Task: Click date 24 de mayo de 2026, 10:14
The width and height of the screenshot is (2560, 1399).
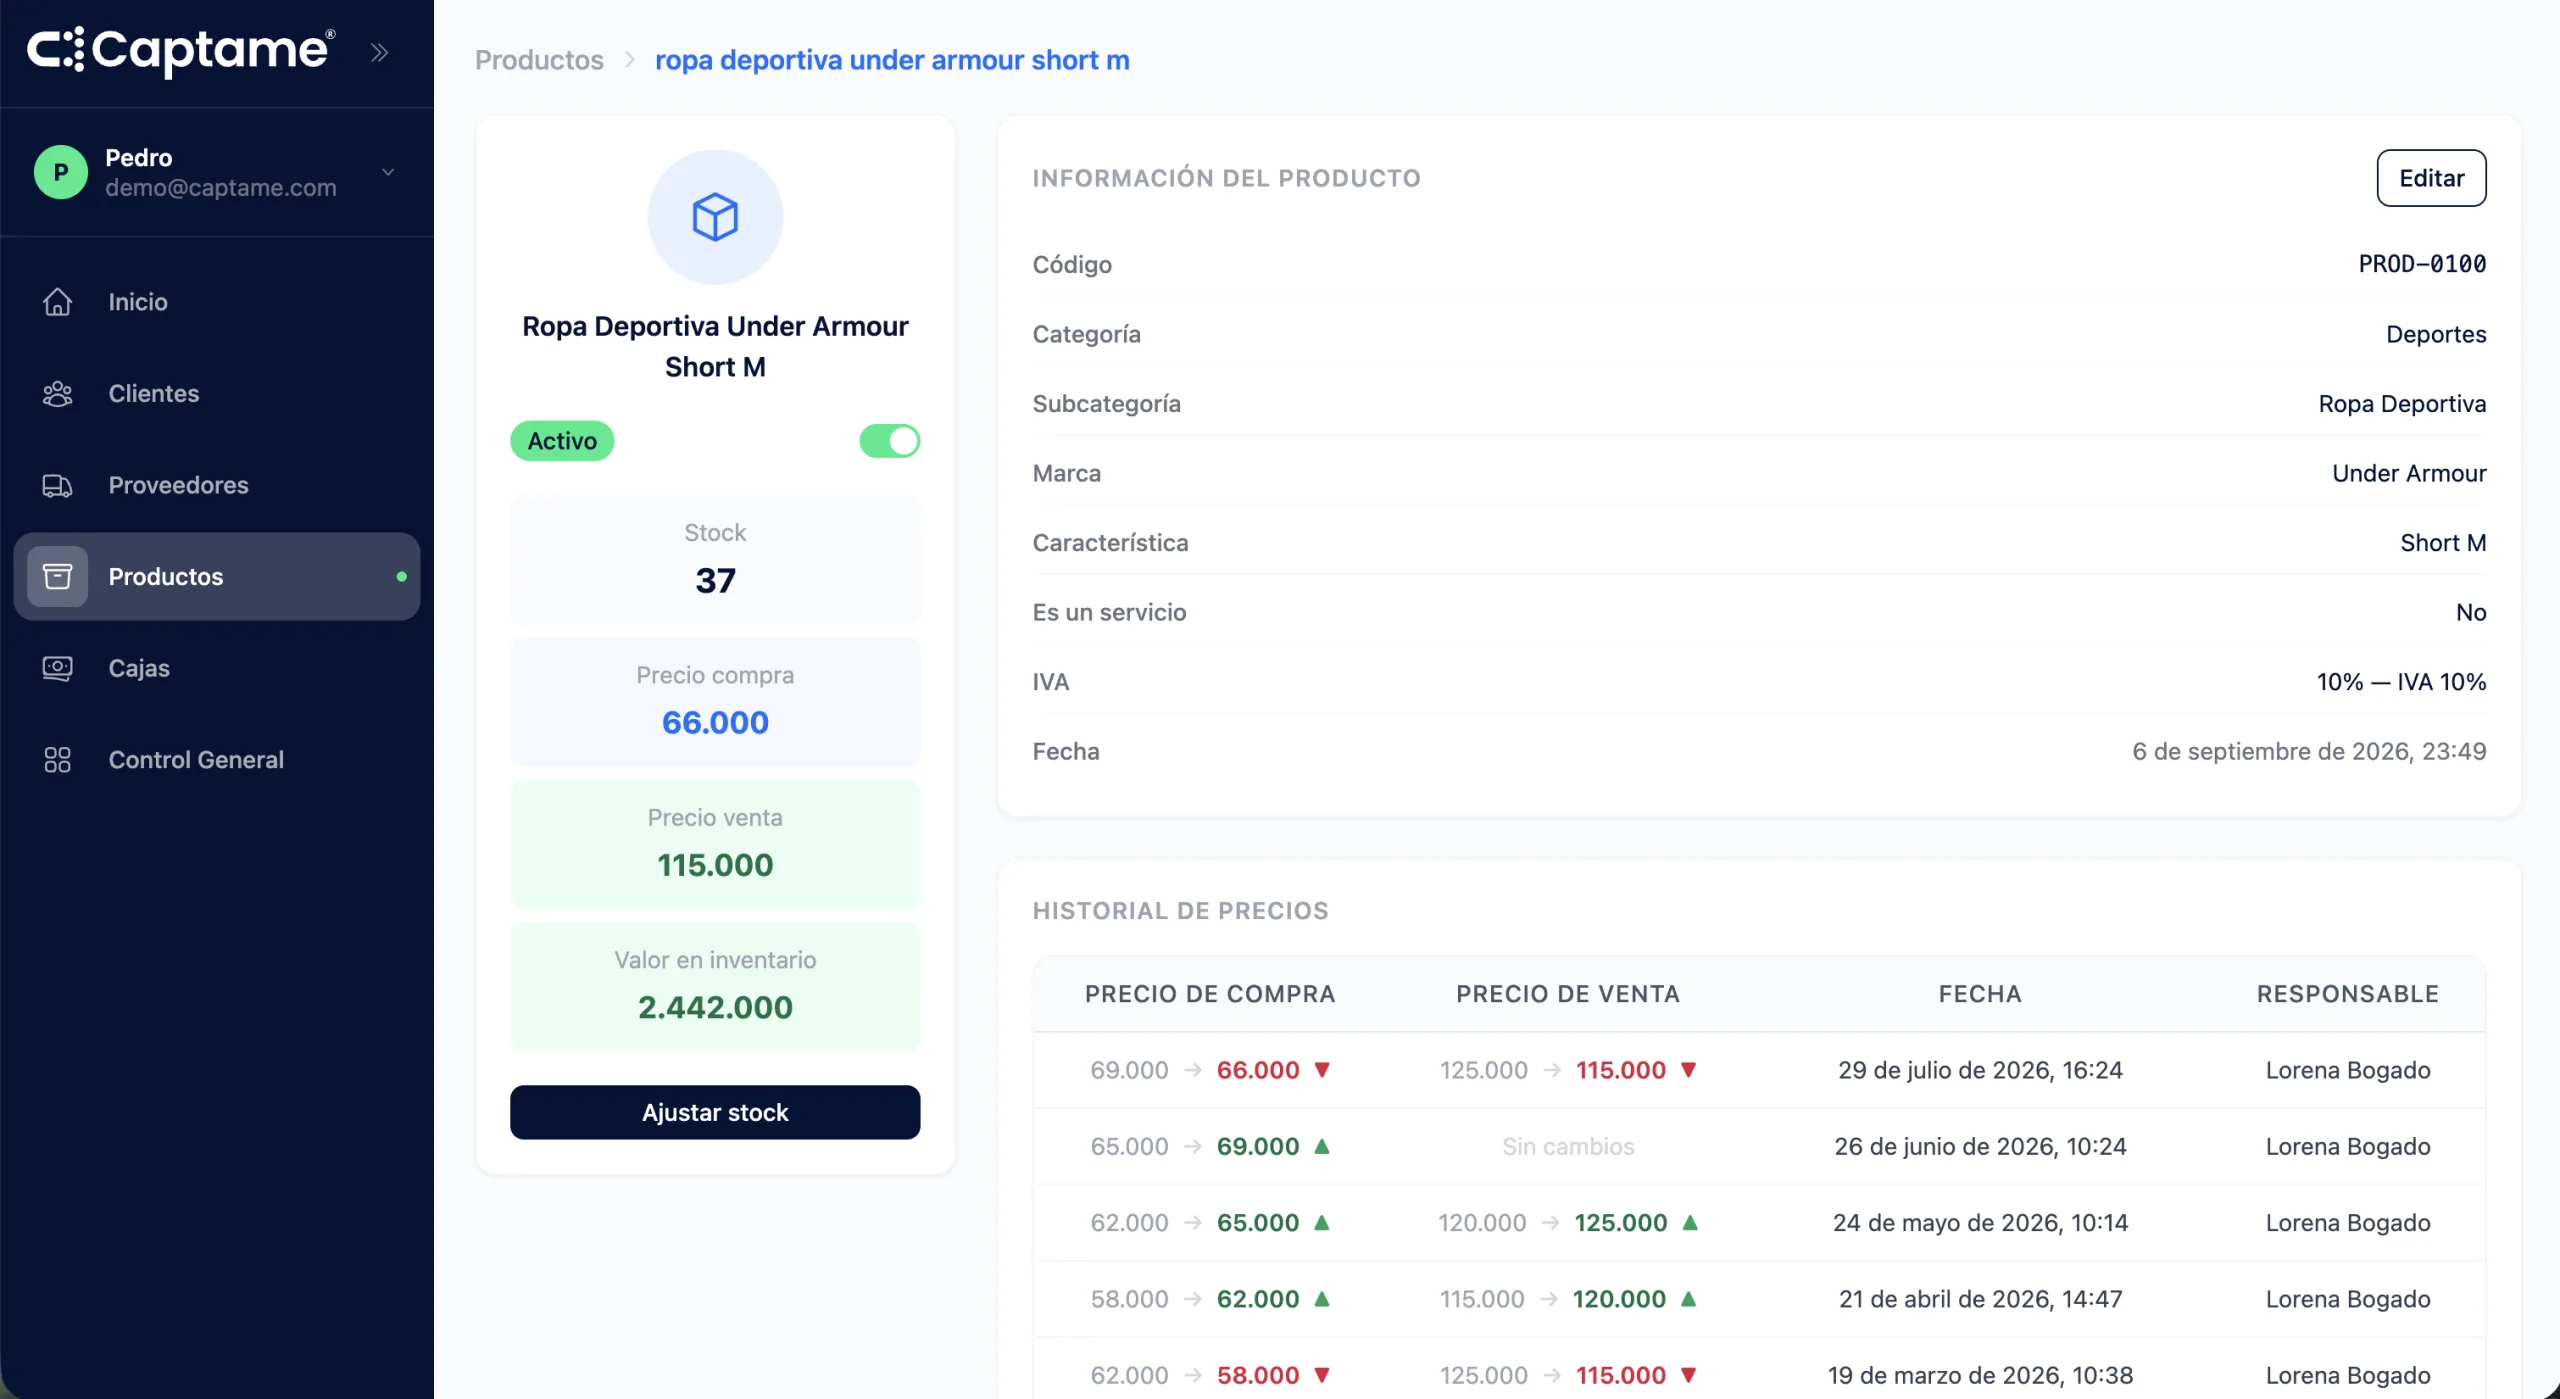Action: pos(1980,1222)
